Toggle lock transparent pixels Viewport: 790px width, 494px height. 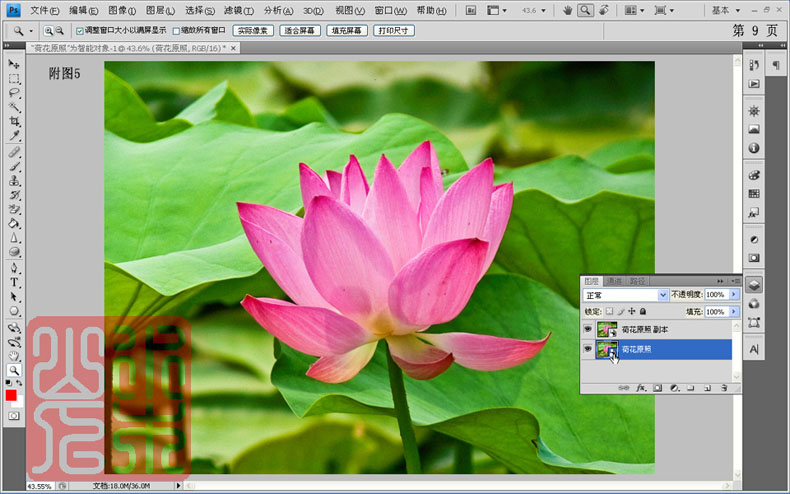pos(610,312)
